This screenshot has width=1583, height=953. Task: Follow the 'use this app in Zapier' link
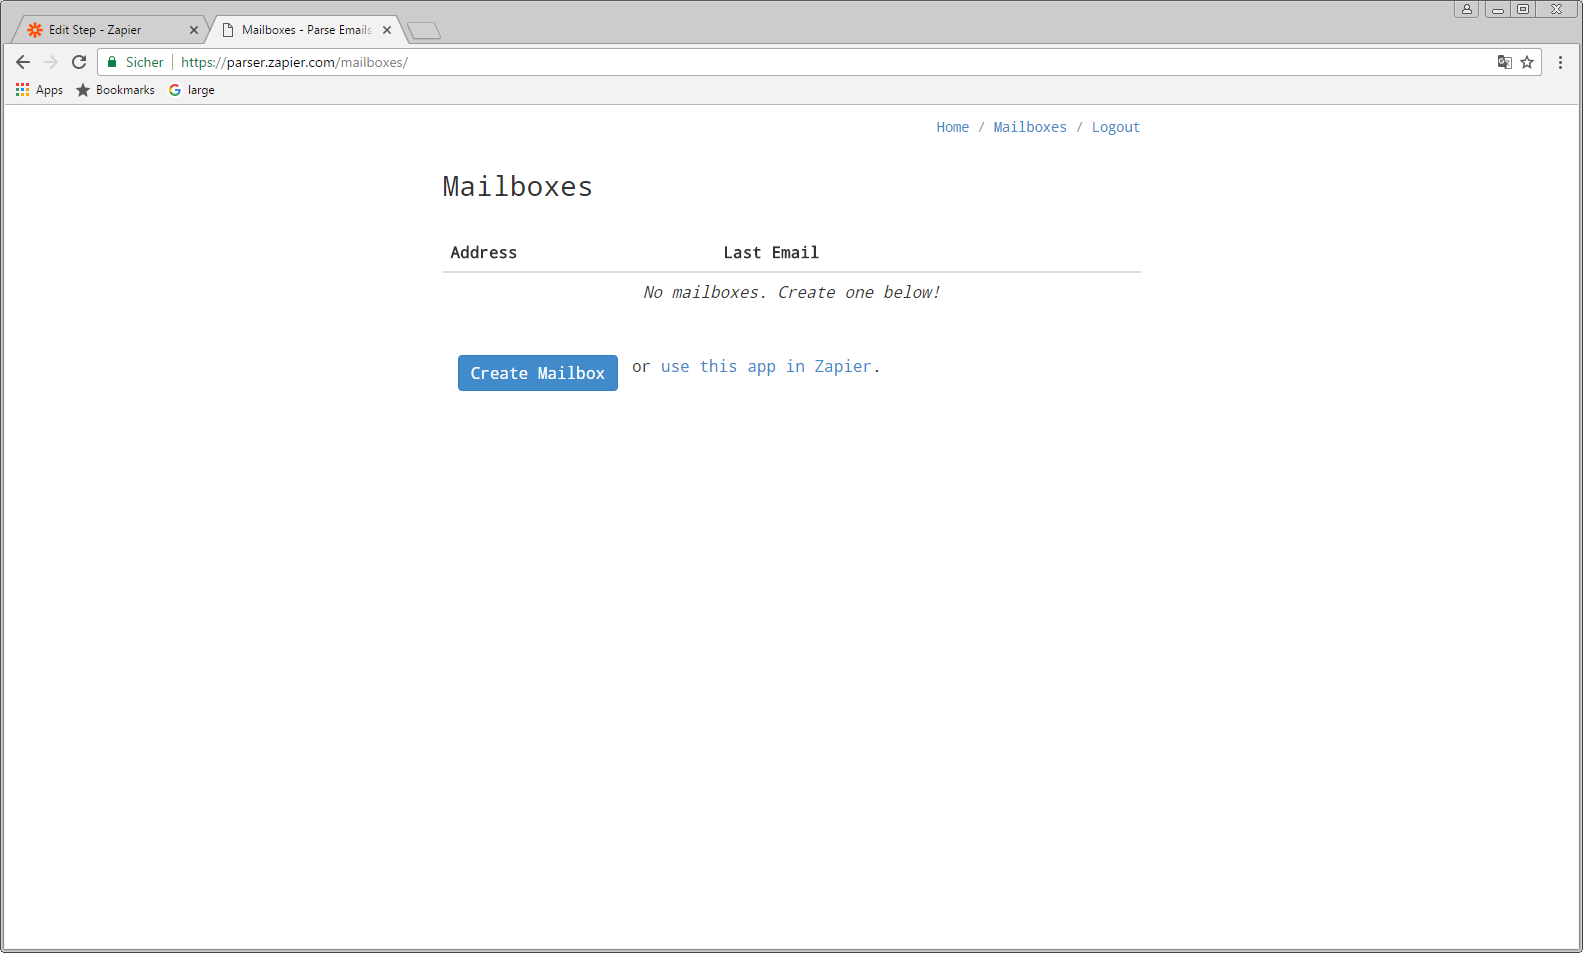765,367
